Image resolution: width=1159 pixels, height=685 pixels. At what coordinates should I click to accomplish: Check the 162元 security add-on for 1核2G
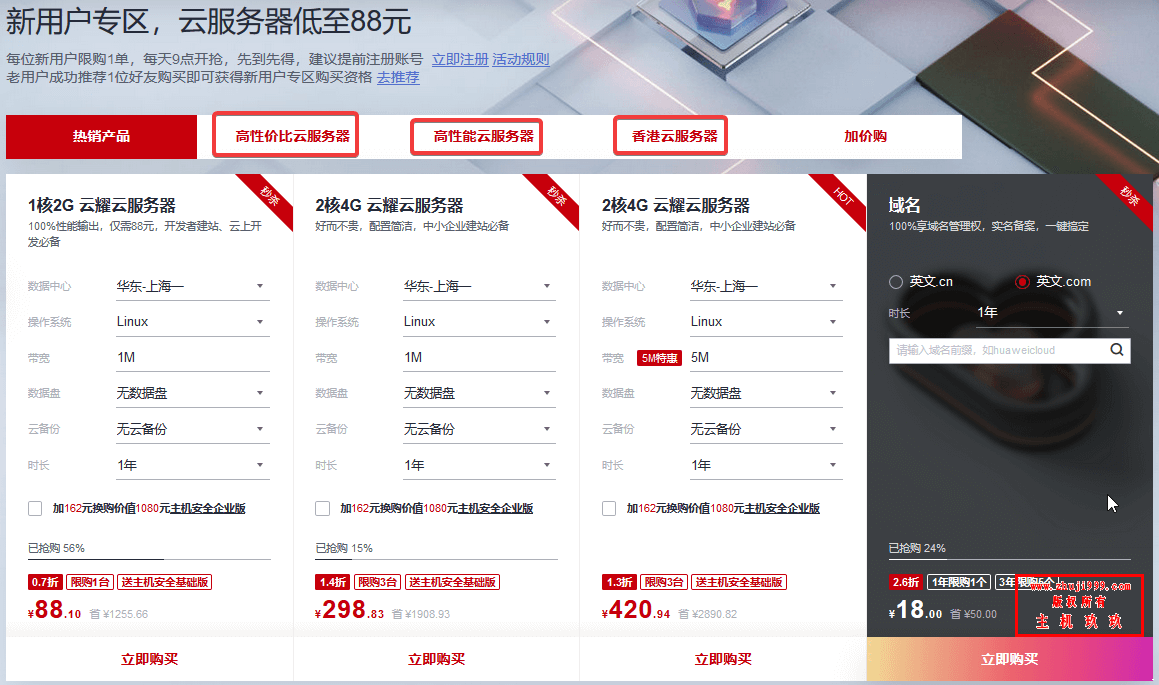(36, 509)
